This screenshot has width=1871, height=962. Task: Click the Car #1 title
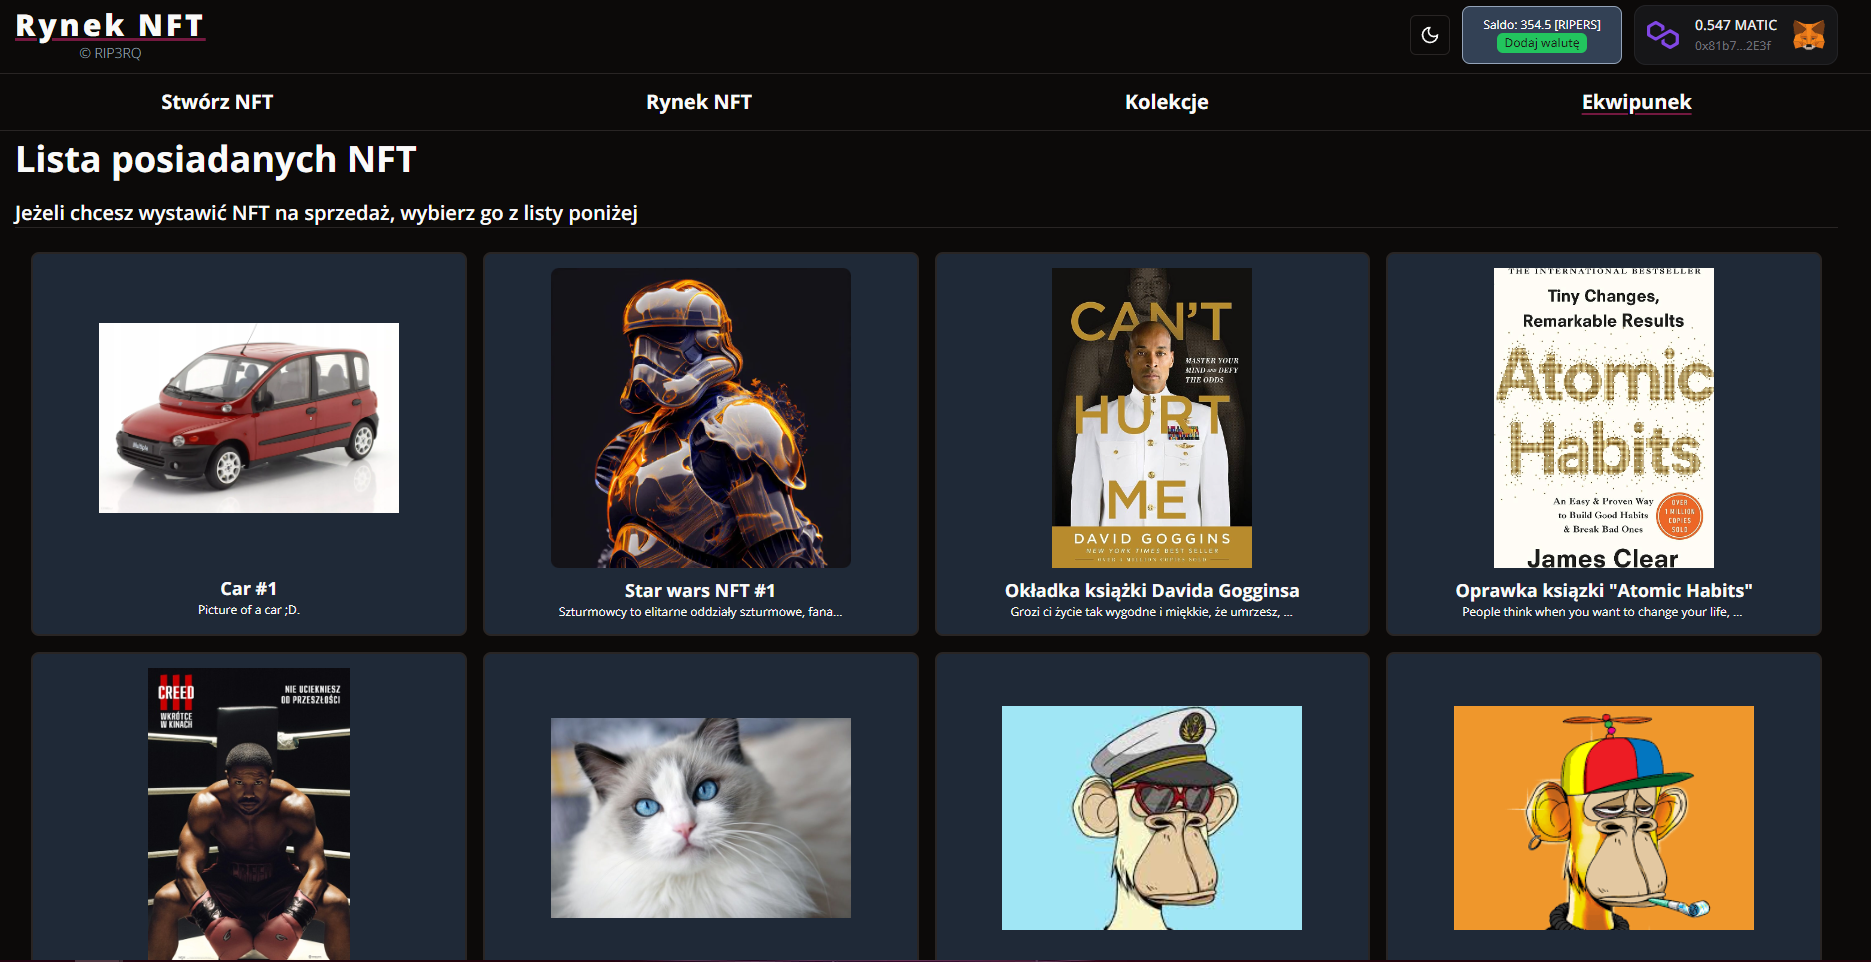(x=249, y=589)
